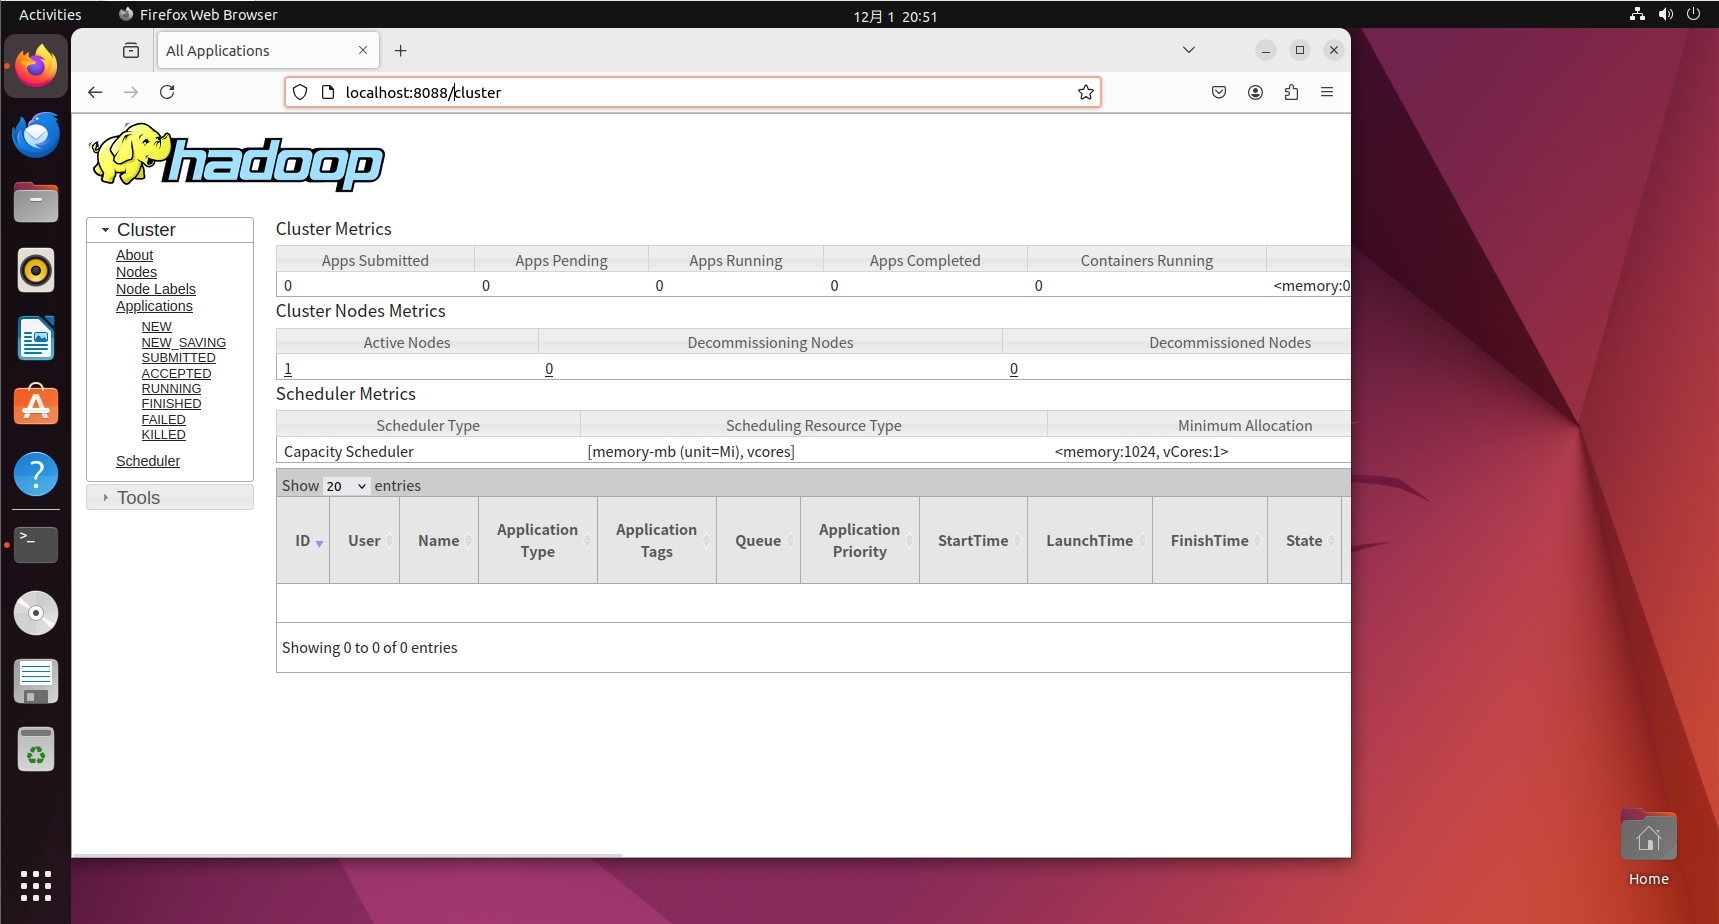Open the list all tabs dropdown
Image resolution: width=1719 pixels, height=924 pixels.
coord(1188,50)
